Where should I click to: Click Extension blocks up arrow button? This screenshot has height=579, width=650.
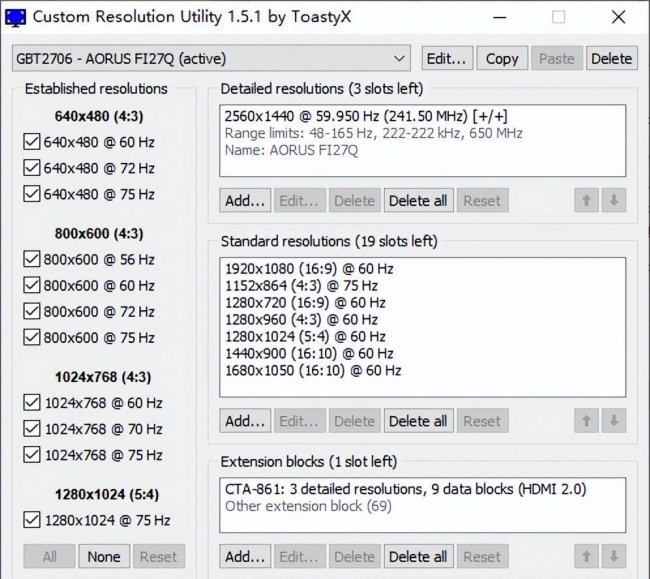[x=586, y=556]
